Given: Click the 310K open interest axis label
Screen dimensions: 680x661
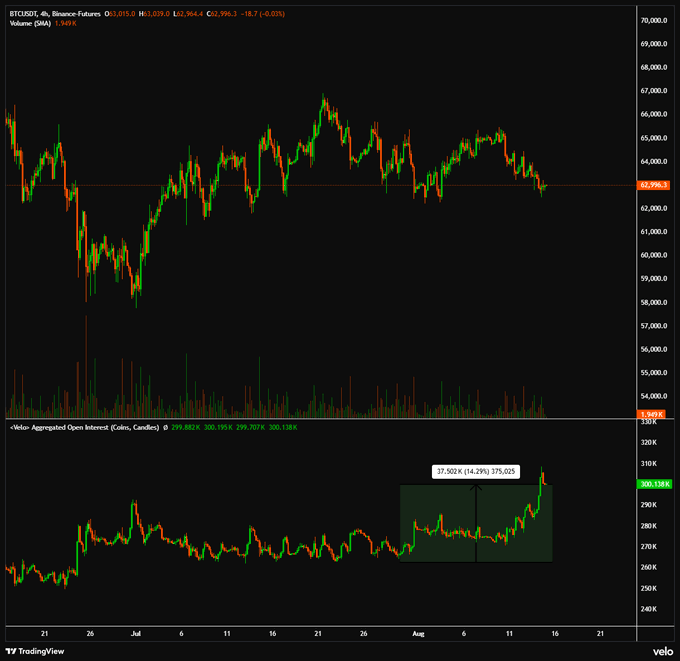Looking at the screenshot, I should pos(649,464).
